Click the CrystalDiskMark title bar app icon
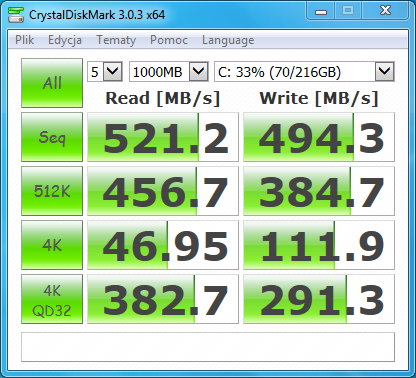416x378 pixels. click(16, 15)
